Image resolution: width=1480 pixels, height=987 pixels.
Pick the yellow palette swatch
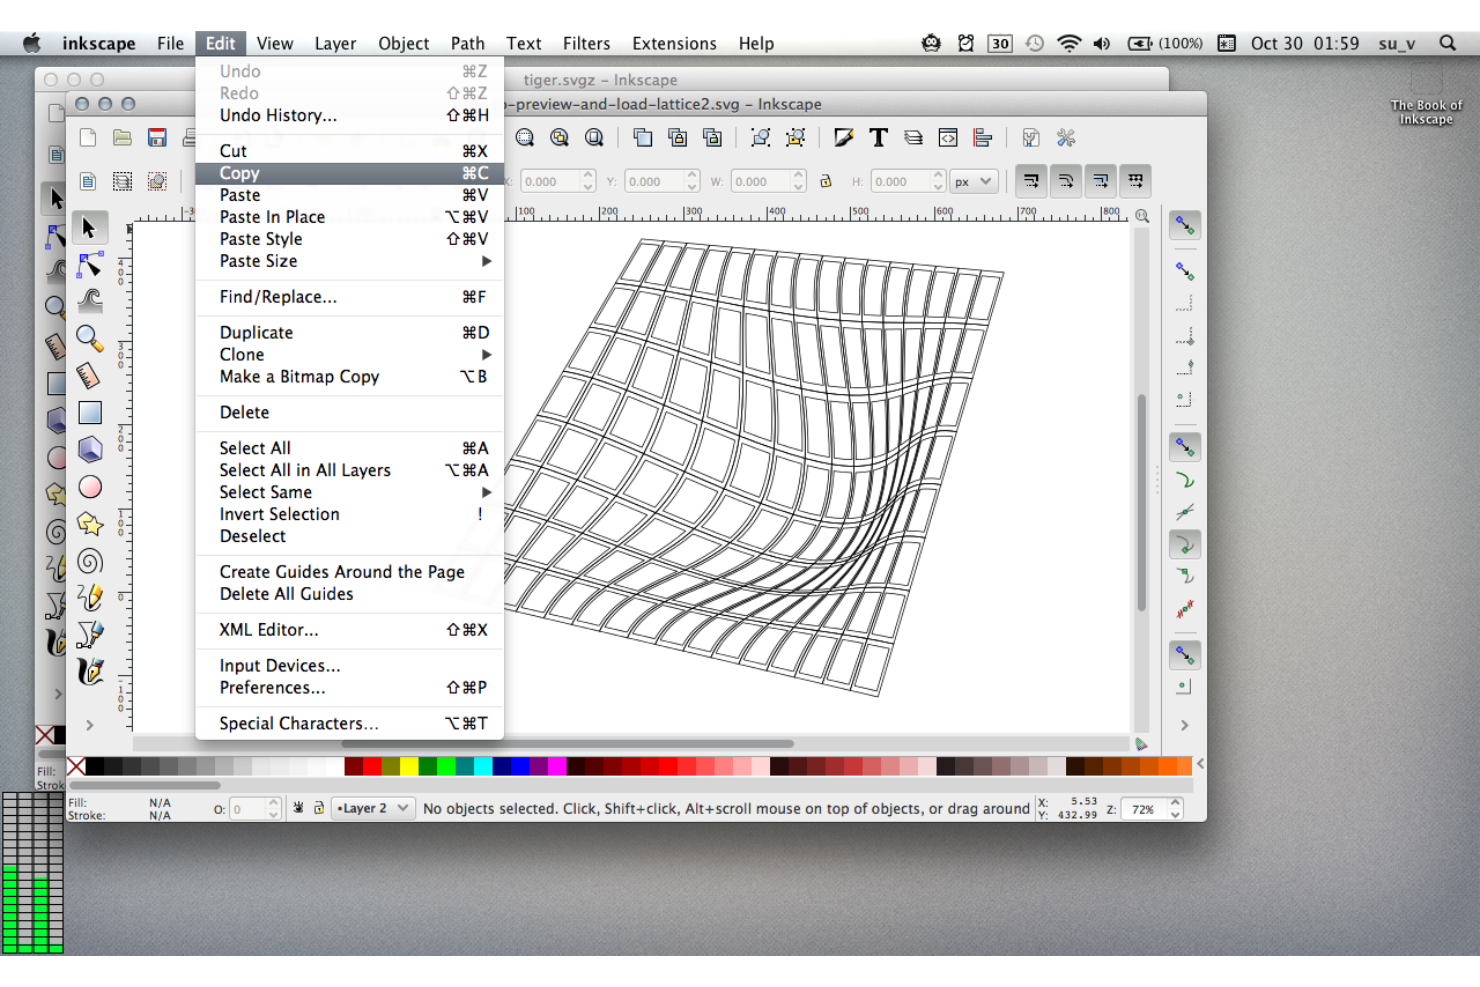coord(409,766)
